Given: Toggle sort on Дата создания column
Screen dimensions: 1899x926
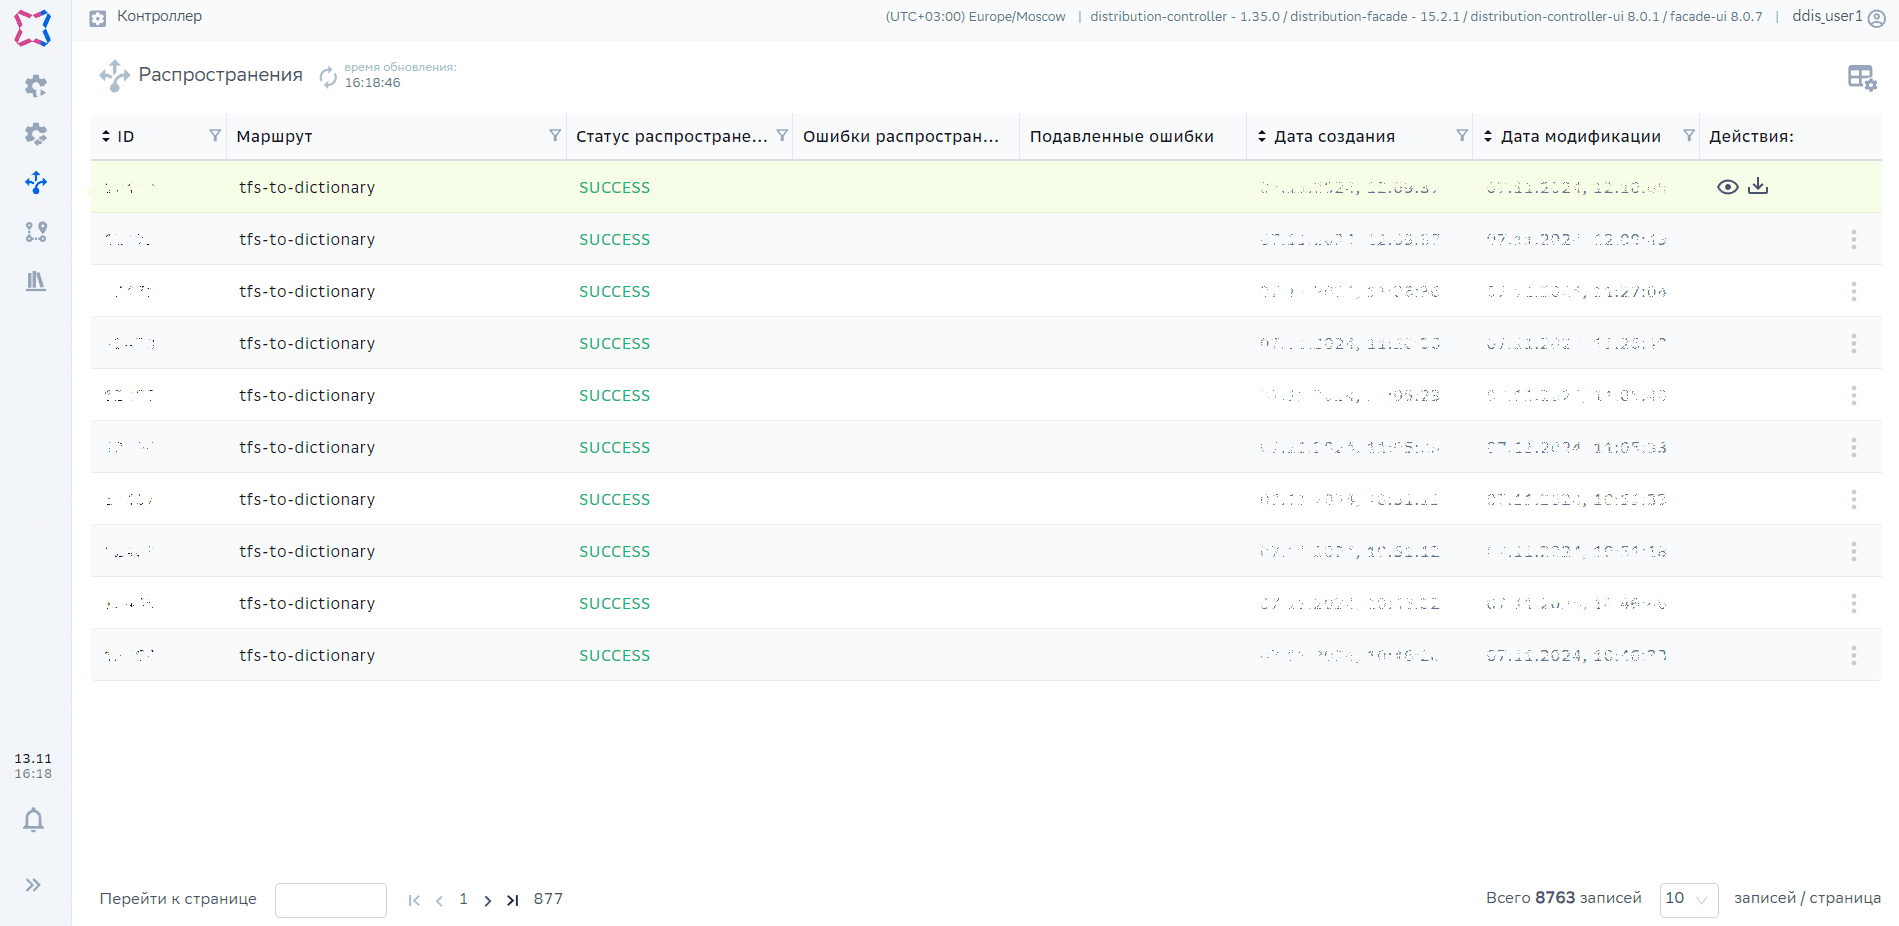Looking at the screenshot, I should 1262,136.
